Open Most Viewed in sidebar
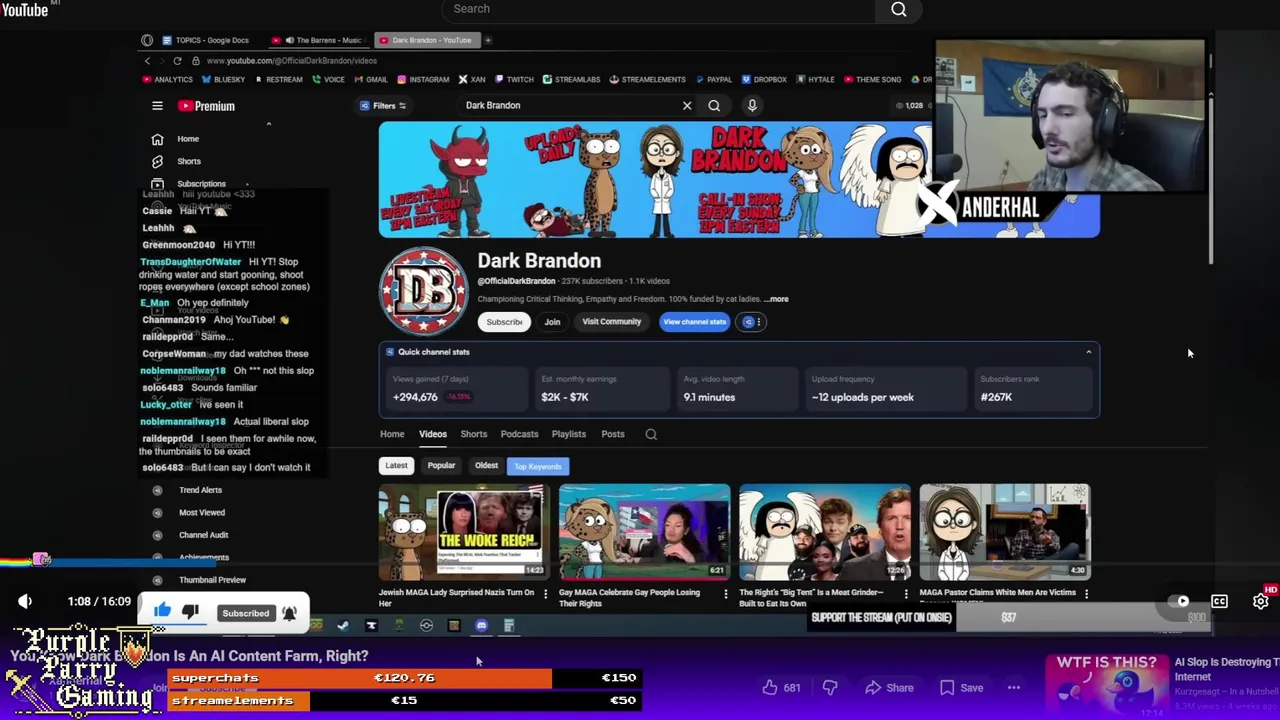The width and height of the screenshot is (1280, 720). [201, 512]
